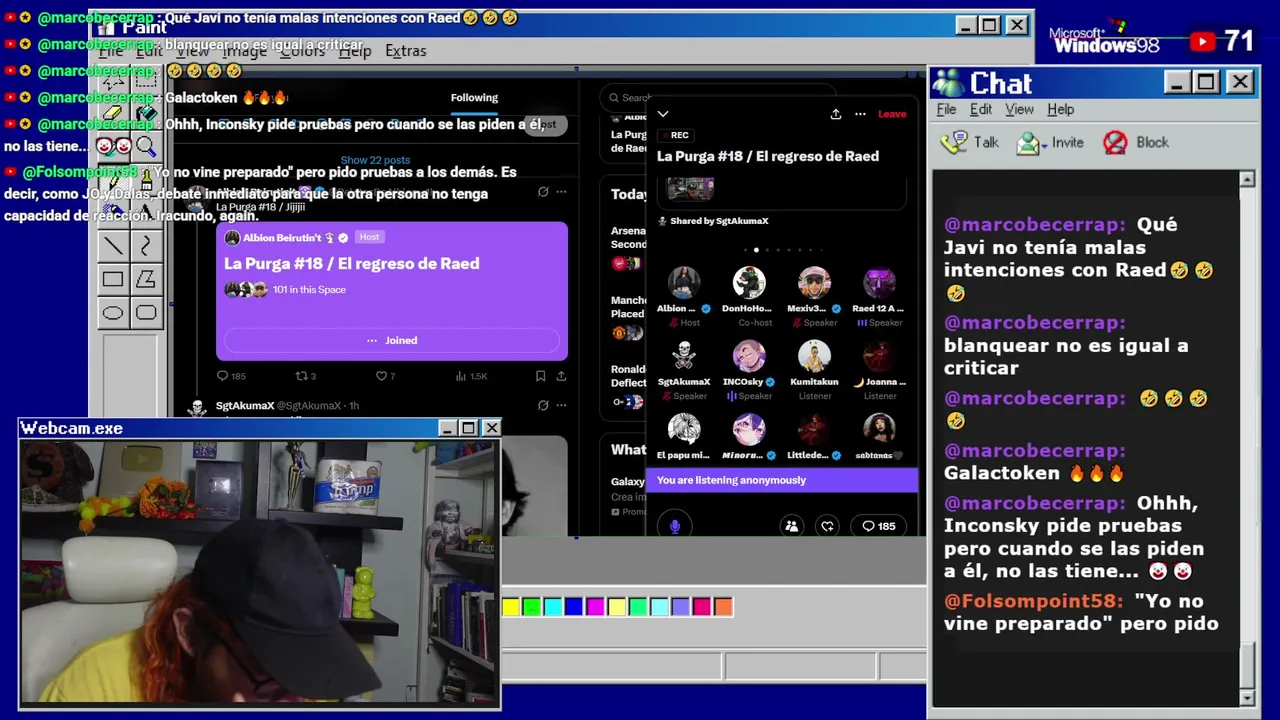Toggle the microphone button in the Space
Image resolution: width=1280 pixels, height=720 pixels.
pyautogui.click(x=674, y=526)
